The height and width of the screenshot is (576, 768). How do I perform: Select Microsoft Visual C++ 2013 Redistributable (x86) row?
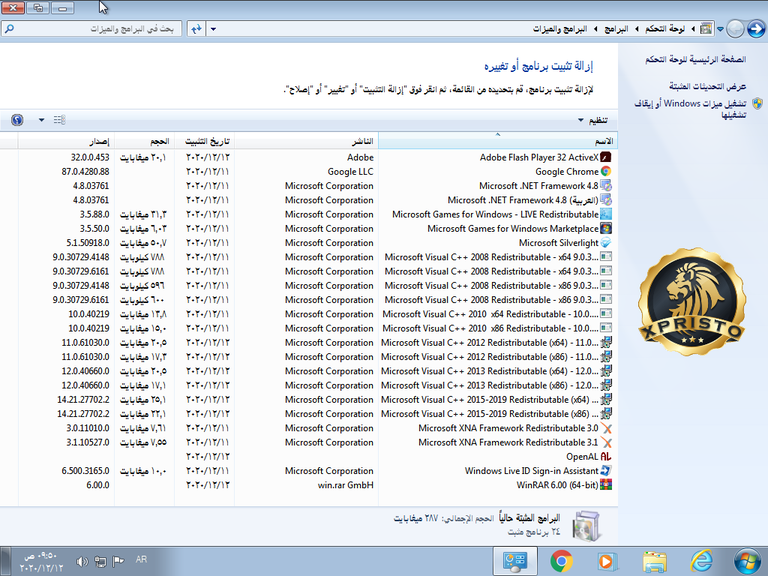pyautogui.click(x=309, y=385)
